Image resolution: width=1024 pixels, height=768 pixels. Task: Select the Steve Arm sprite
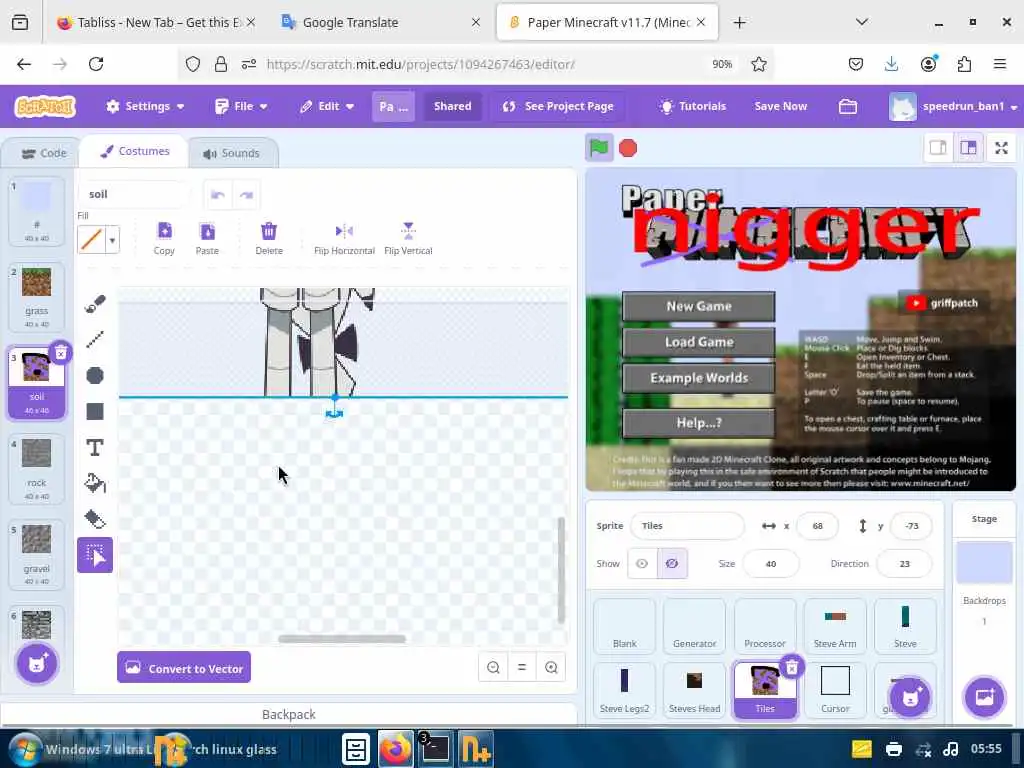[835, 626]
